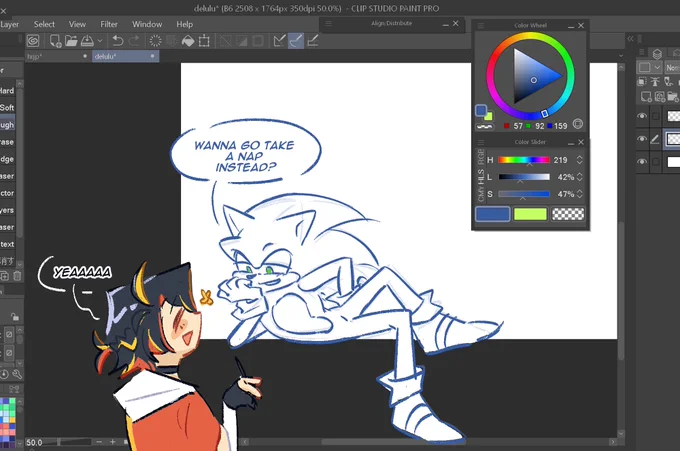This screenshot has width=680, height=451.
Task: Open Clip Studio launcher icon in toolbar
Action: point(33,41)
